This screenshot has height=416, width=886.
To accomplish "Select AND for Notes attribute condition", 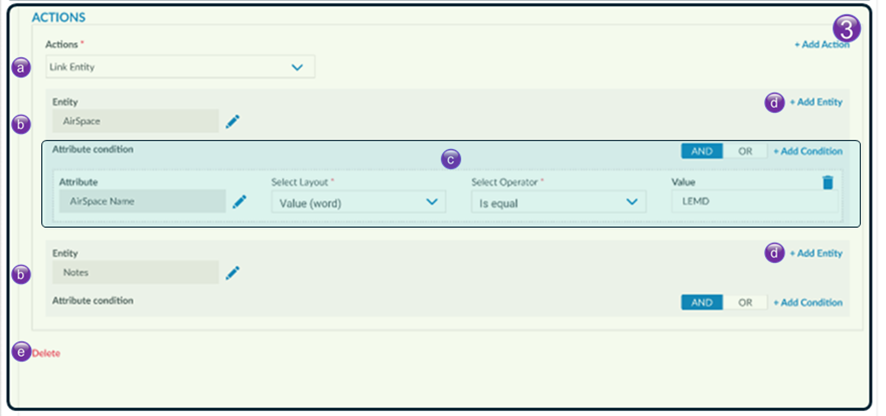I will 701,302.
